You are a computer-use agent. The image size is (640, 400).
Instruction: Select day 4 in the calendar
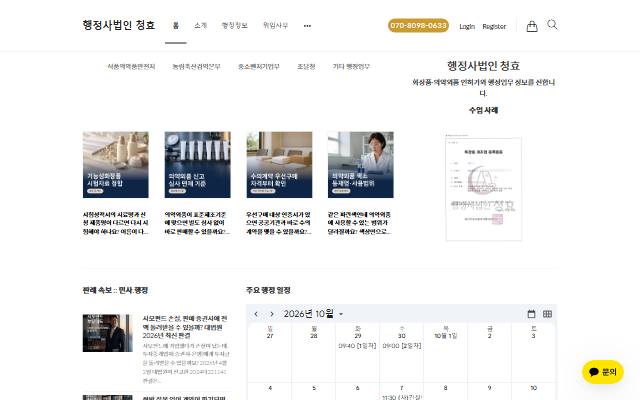270,388
